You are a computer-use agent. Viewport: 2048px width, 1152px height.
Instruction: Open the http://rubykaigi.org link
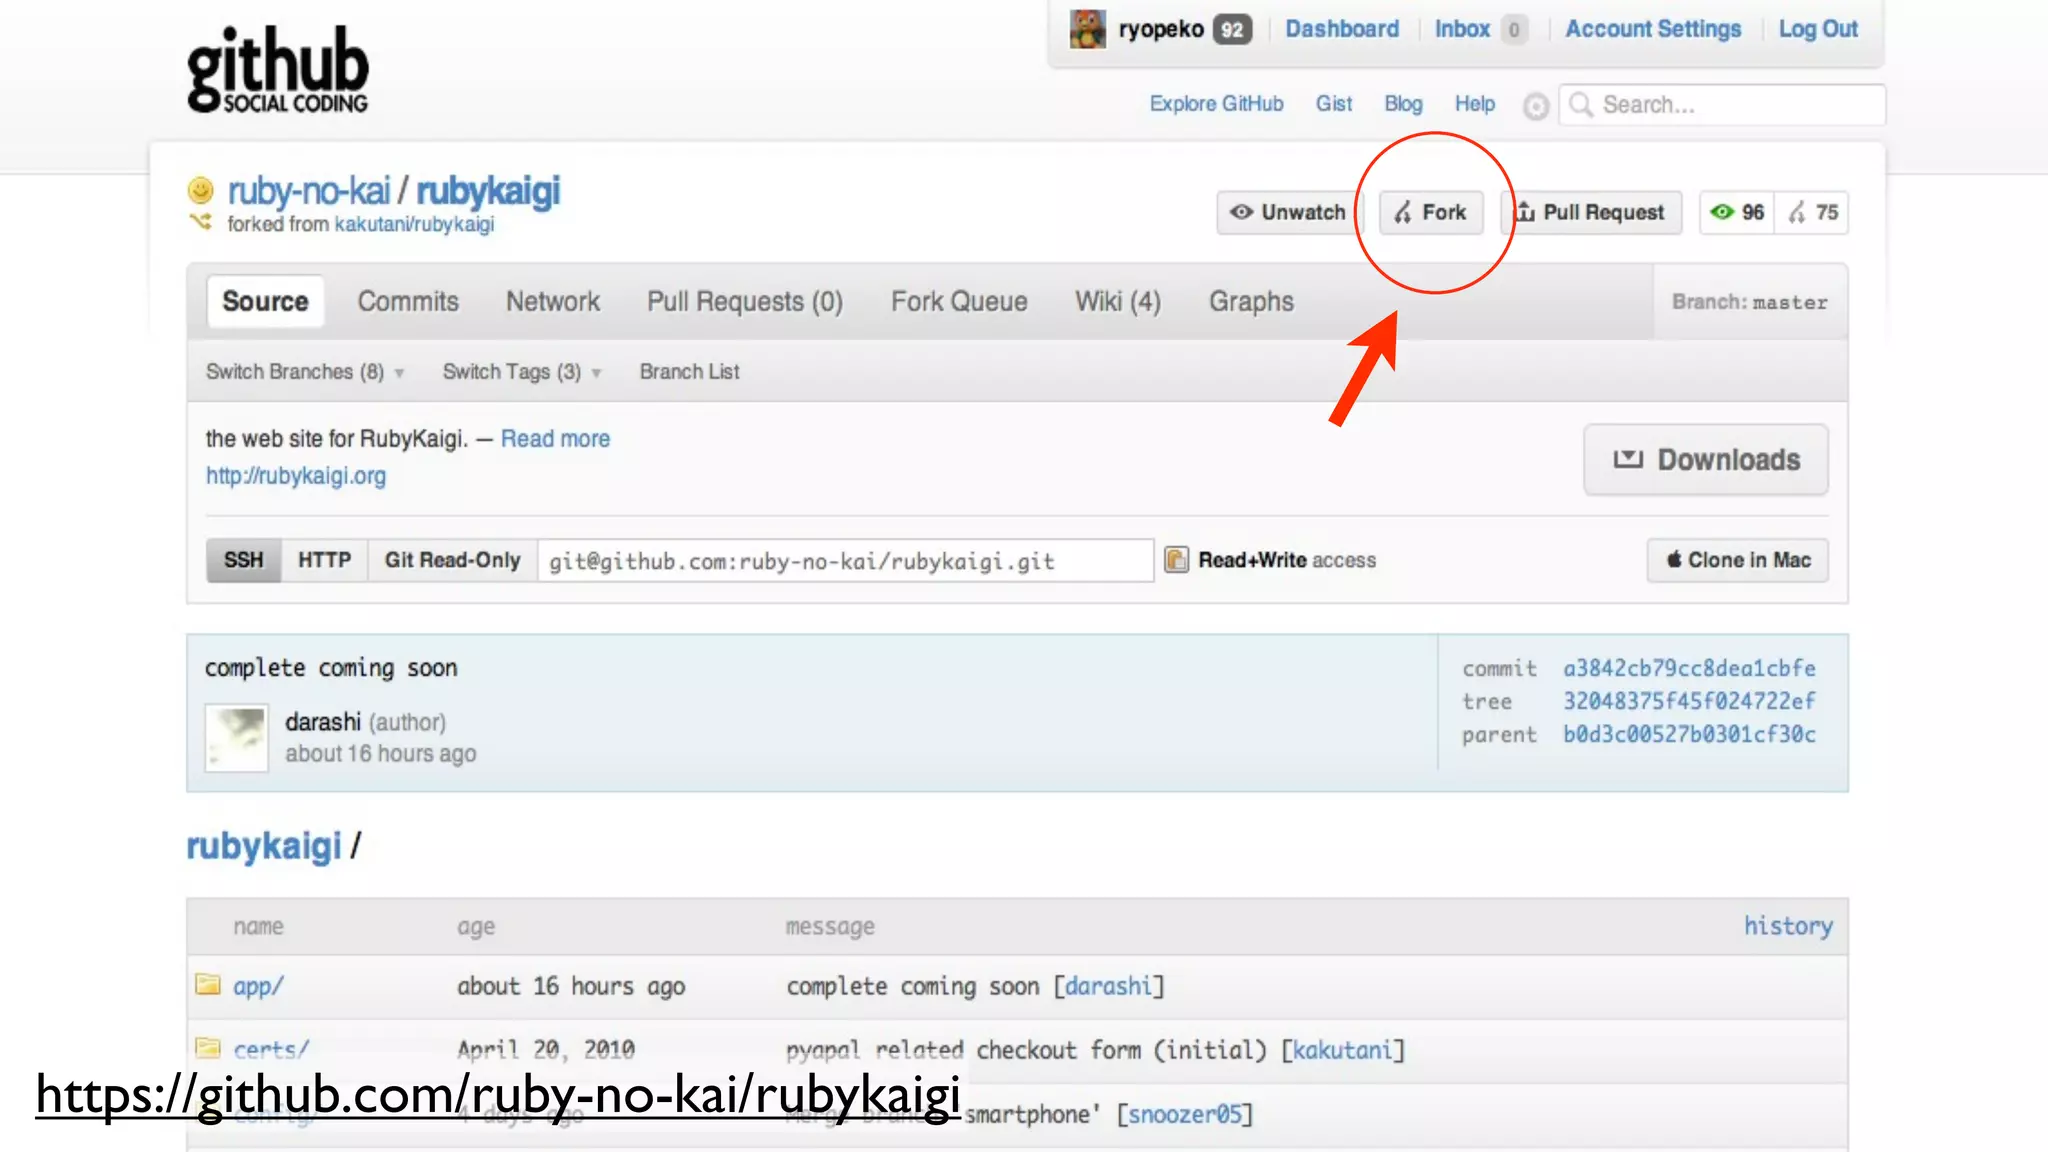click(x=296, y=476)
